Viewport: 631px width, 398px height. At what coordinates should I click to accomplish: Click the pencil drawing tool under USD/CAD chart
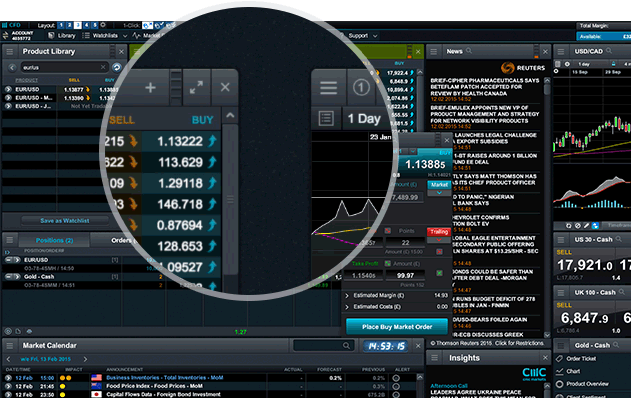[x=587, y=226]
